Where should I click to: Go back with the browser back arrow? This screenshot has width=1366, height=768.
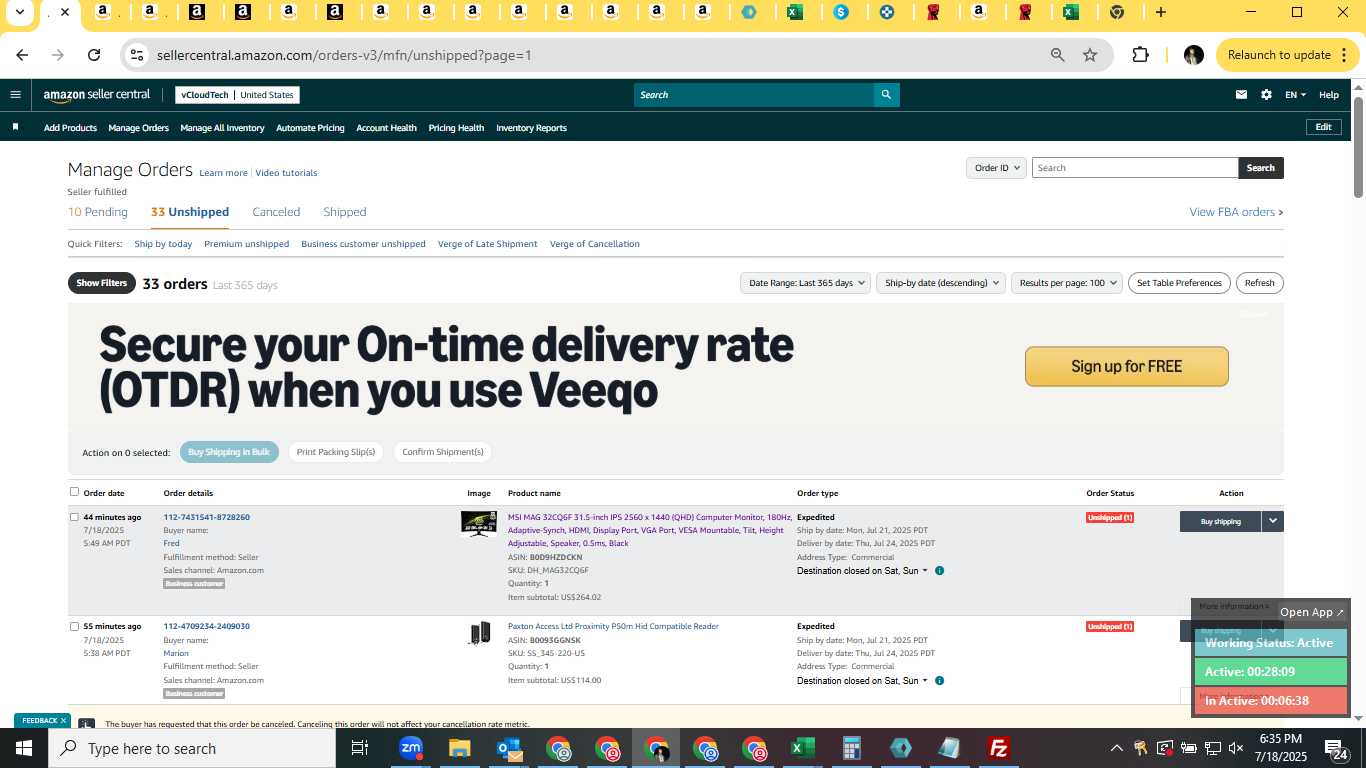[x=22, y=55]
